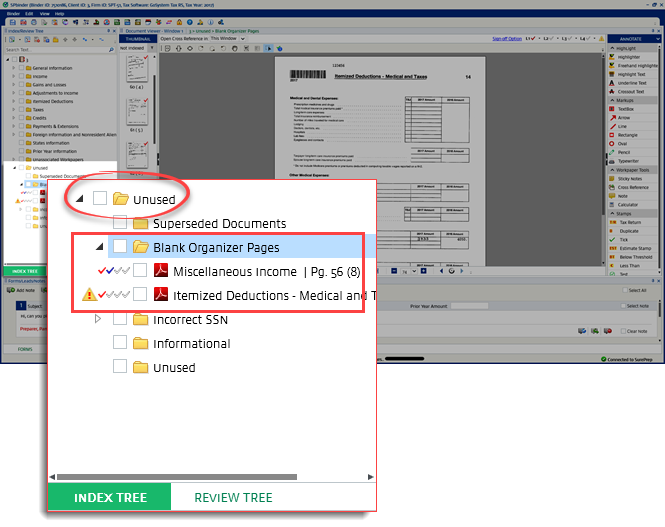Open the Calculator workpaper tool
This screenshot has height=527, width=665.
(629, 204)
